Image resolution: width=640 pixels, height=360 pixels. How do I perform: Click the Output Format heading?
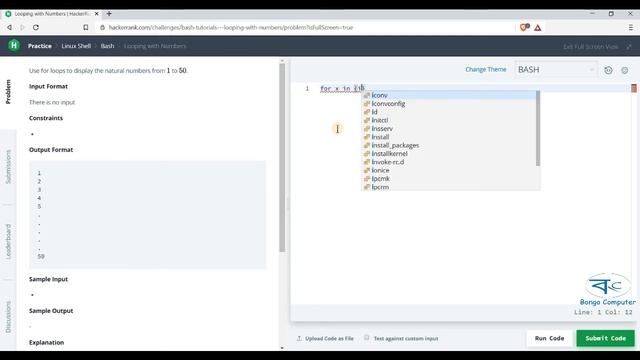point(51,150)
